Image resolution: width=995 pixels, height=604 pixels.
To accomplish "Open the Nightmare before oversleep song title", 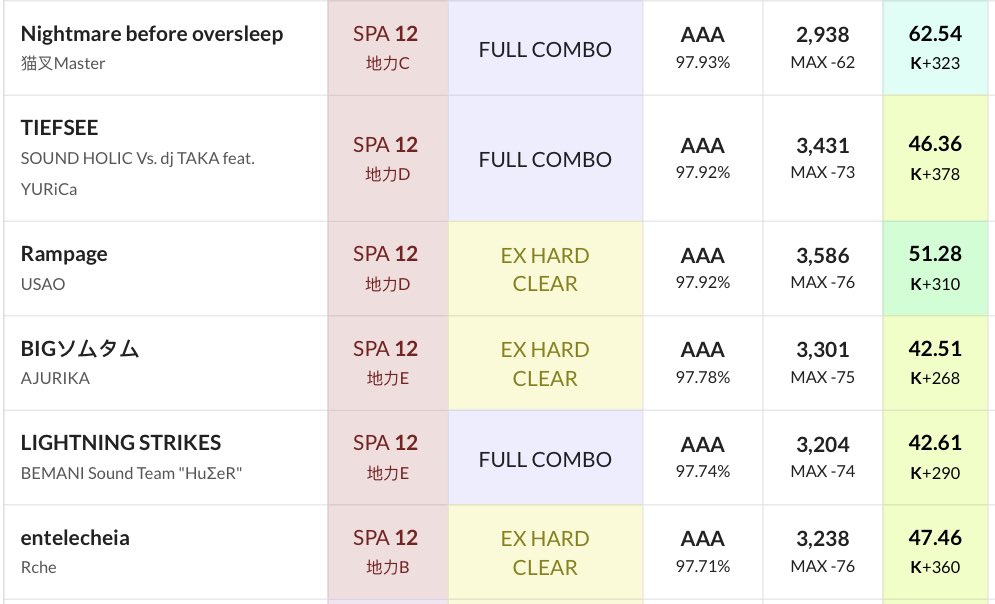I will pyautogui.click(x=152, y=34).
